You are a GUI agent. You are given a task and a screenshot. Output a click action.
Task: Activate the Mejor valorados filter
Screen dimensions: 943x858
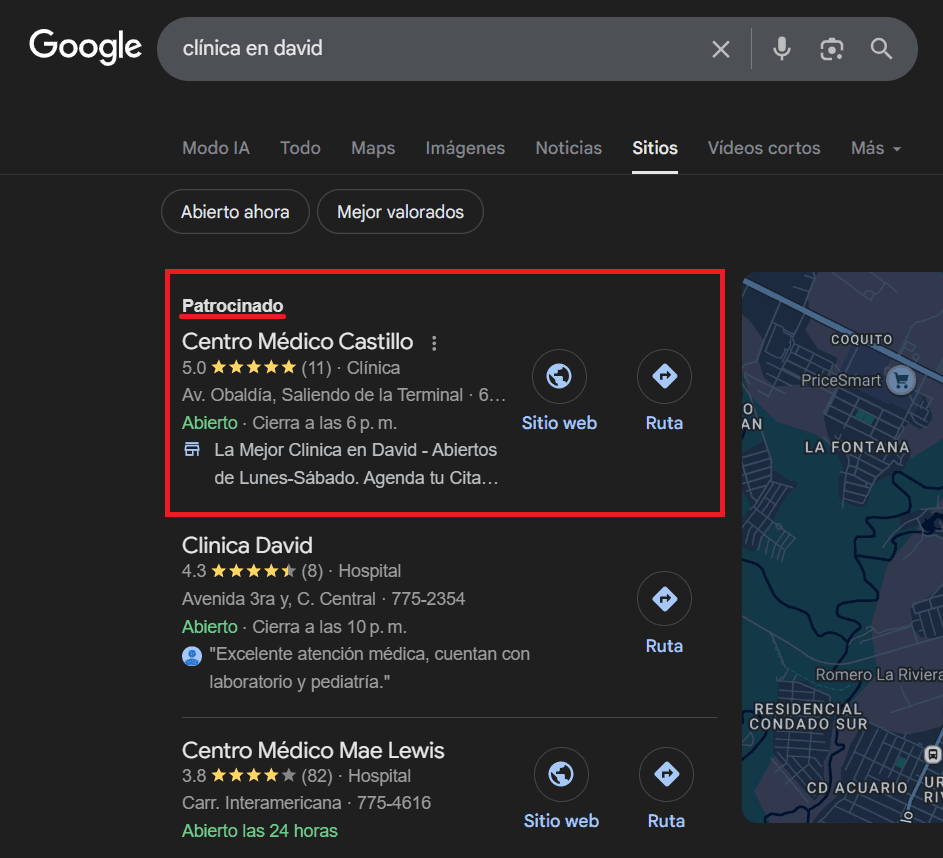pos(400,211)
